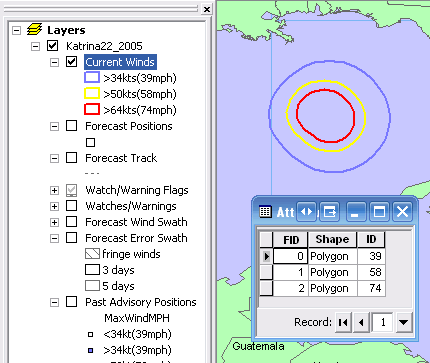The height and width of the screenshot is (363, 430).
Task: Uncheck the Katrina22_2005 group layer
Action: click(x=53, y=46)
